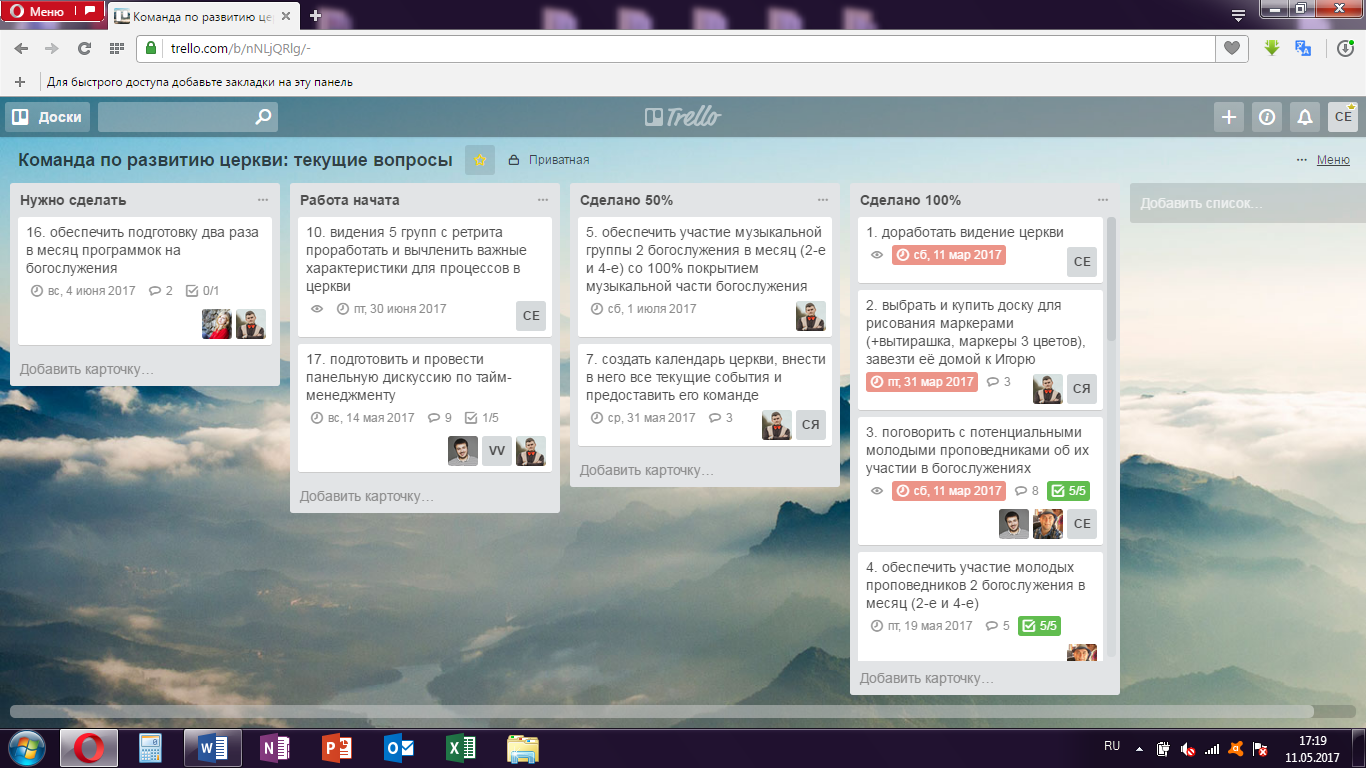The height and width of the screenshot is (768, 1366).
Task: Click the 5/5 checklist badge on card 3
Action: coord(1068,491)
